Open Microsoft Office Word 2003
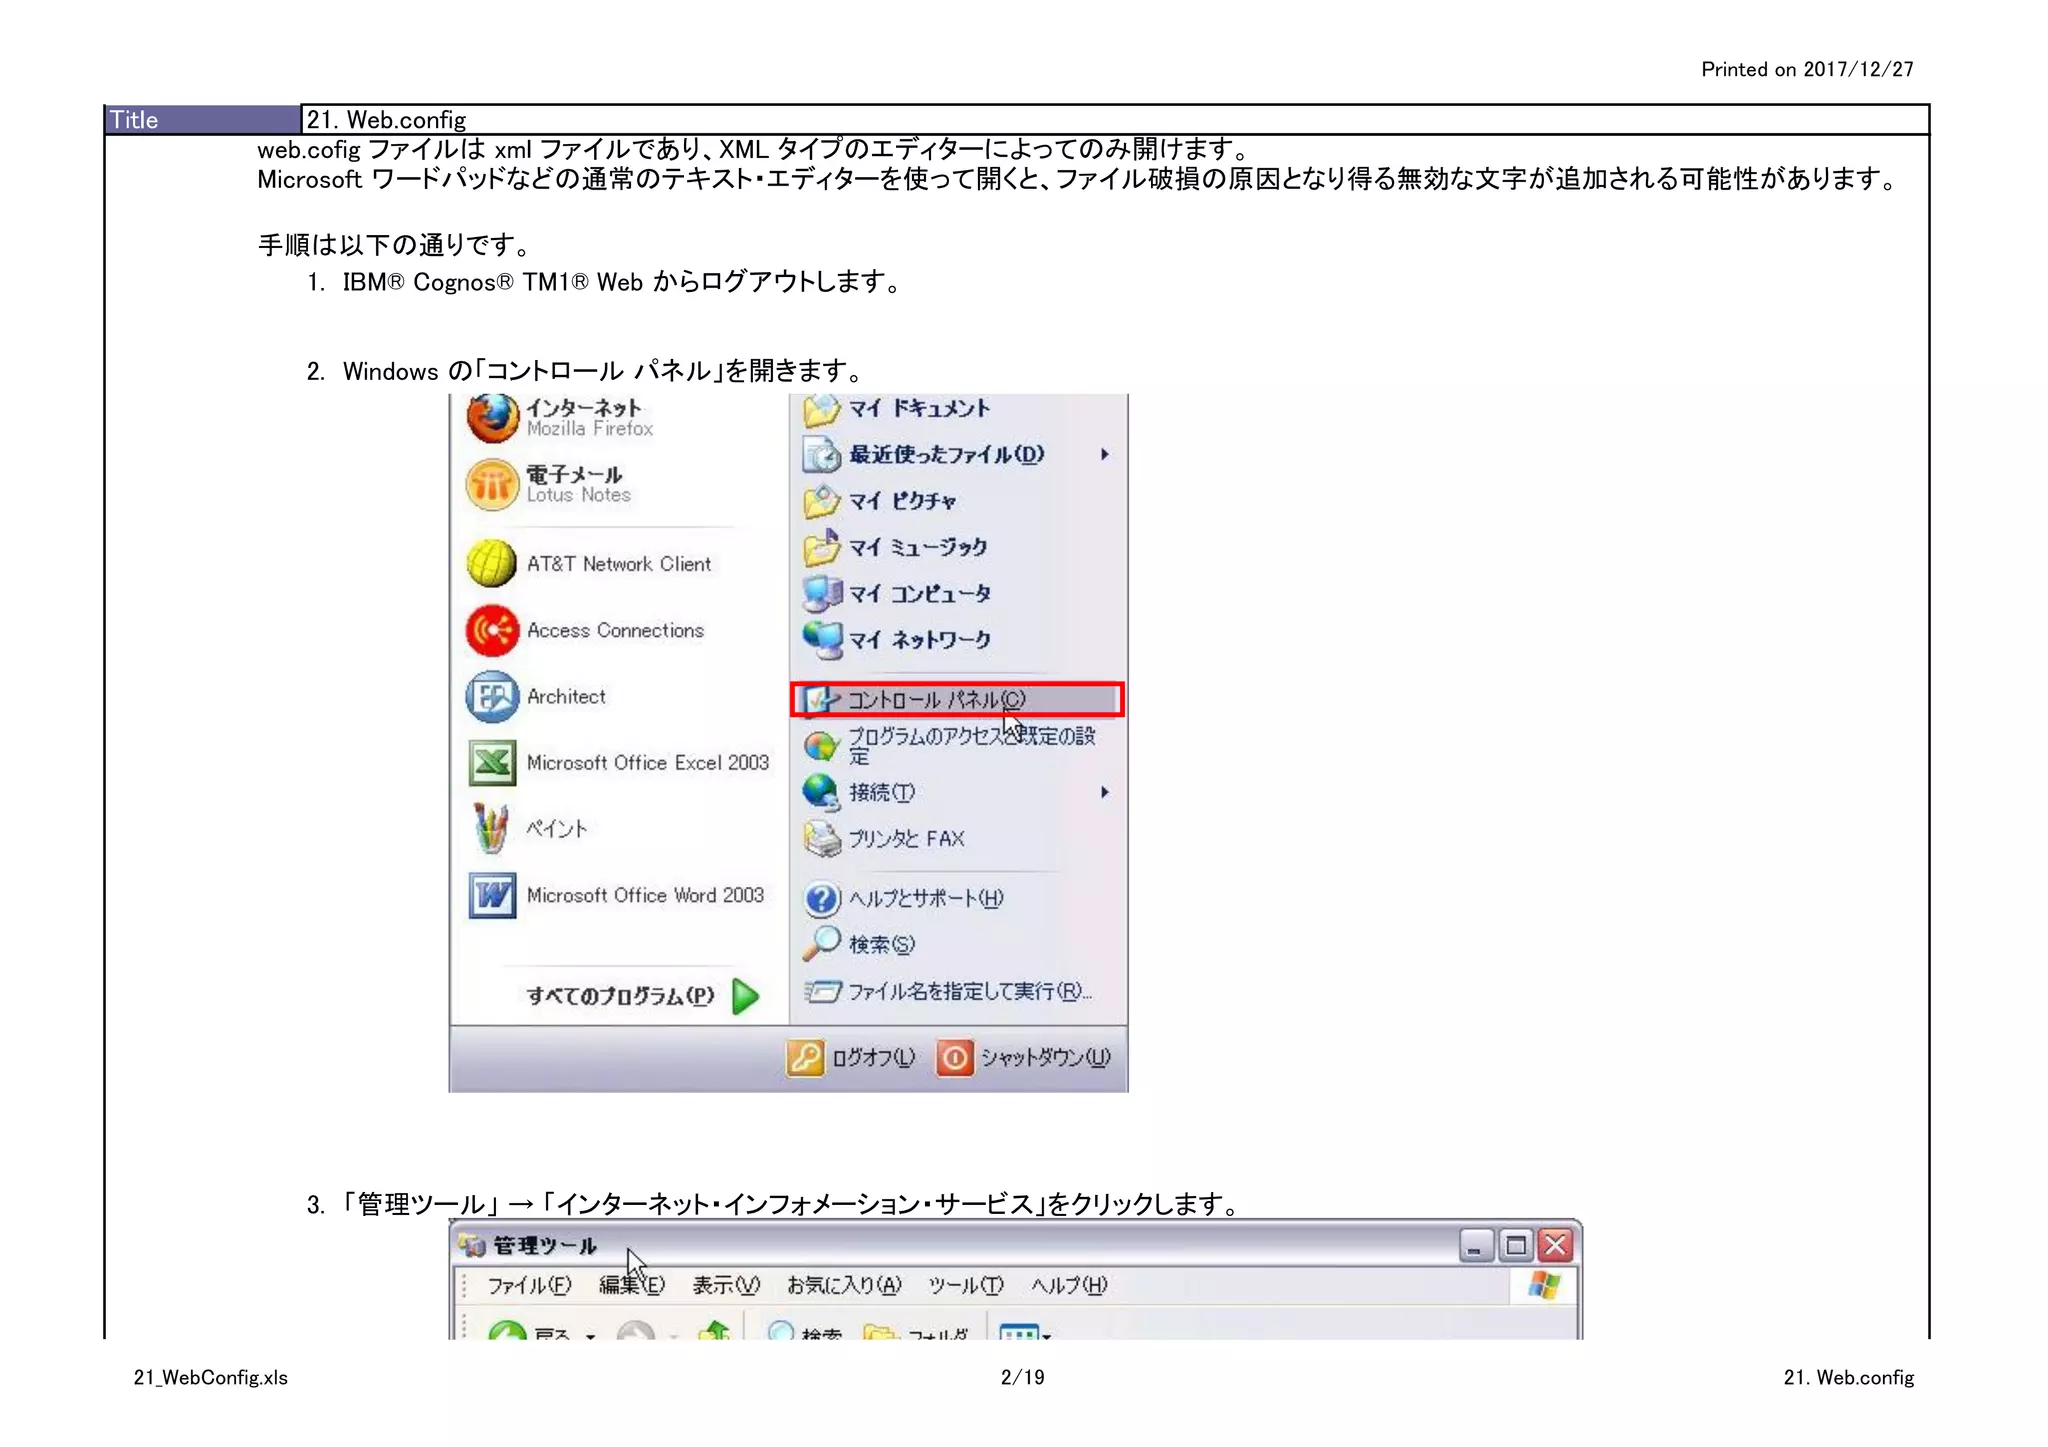Image resolution: width=2048 pixels, height=1447 pixels. 644,896
